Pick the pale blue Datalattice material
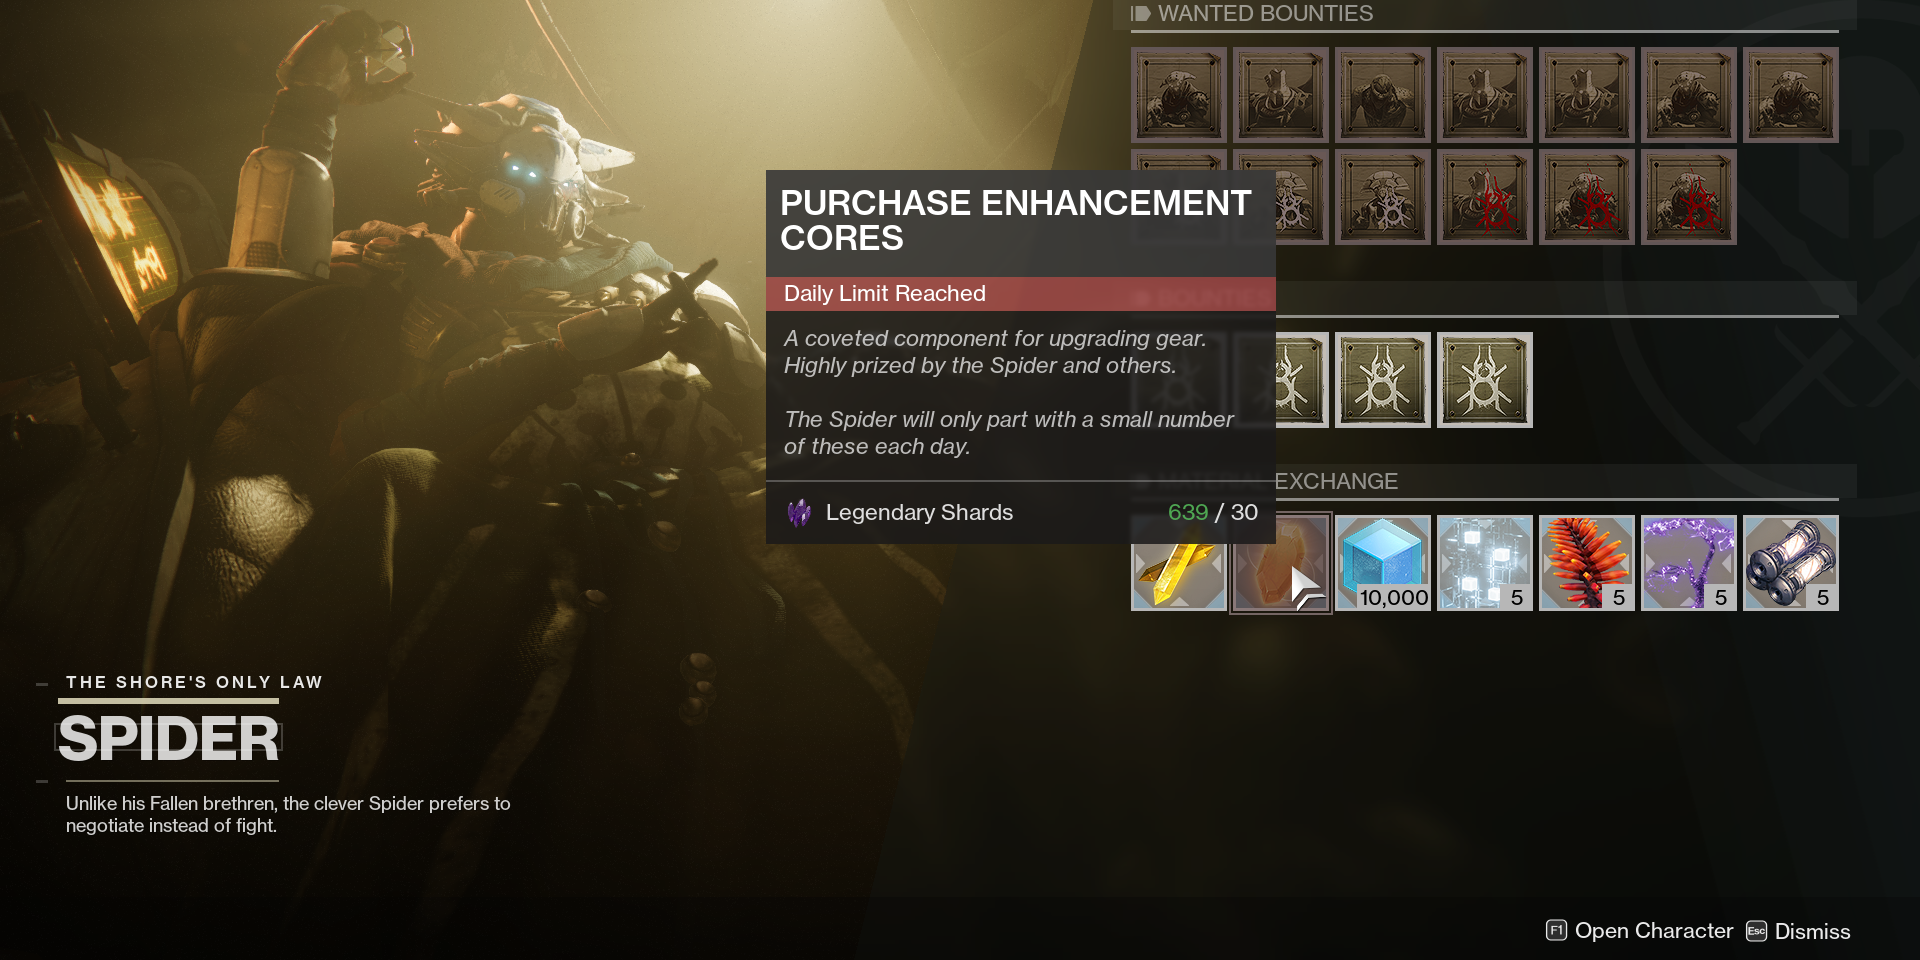This screenshot has height=960, width=1920. click(1485, 563)
